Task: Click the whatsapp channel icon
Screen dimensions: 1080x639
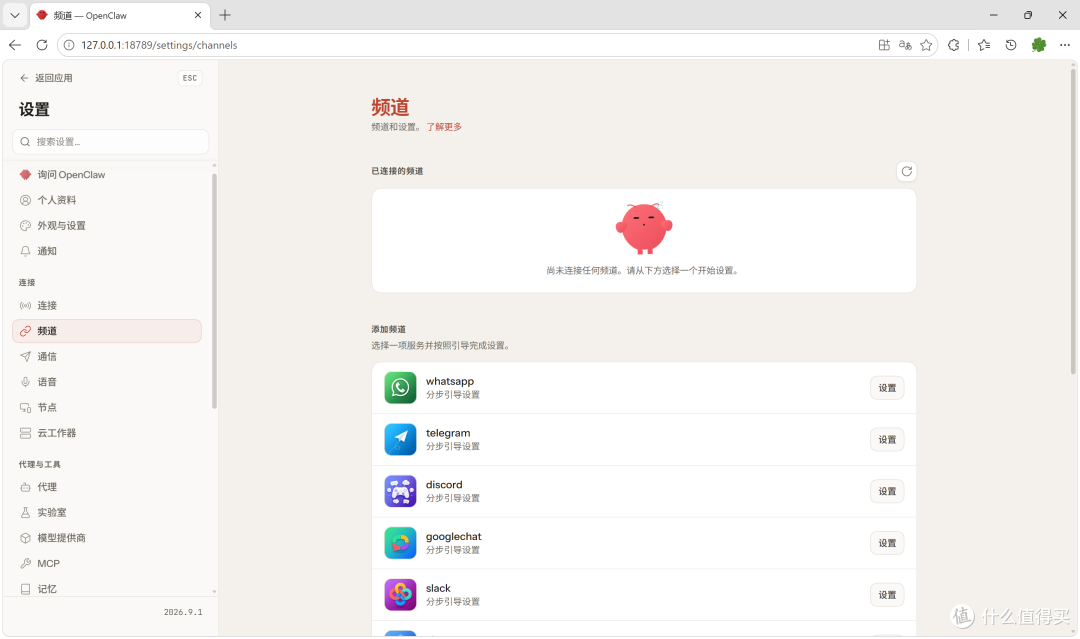Action: [400, 388]
